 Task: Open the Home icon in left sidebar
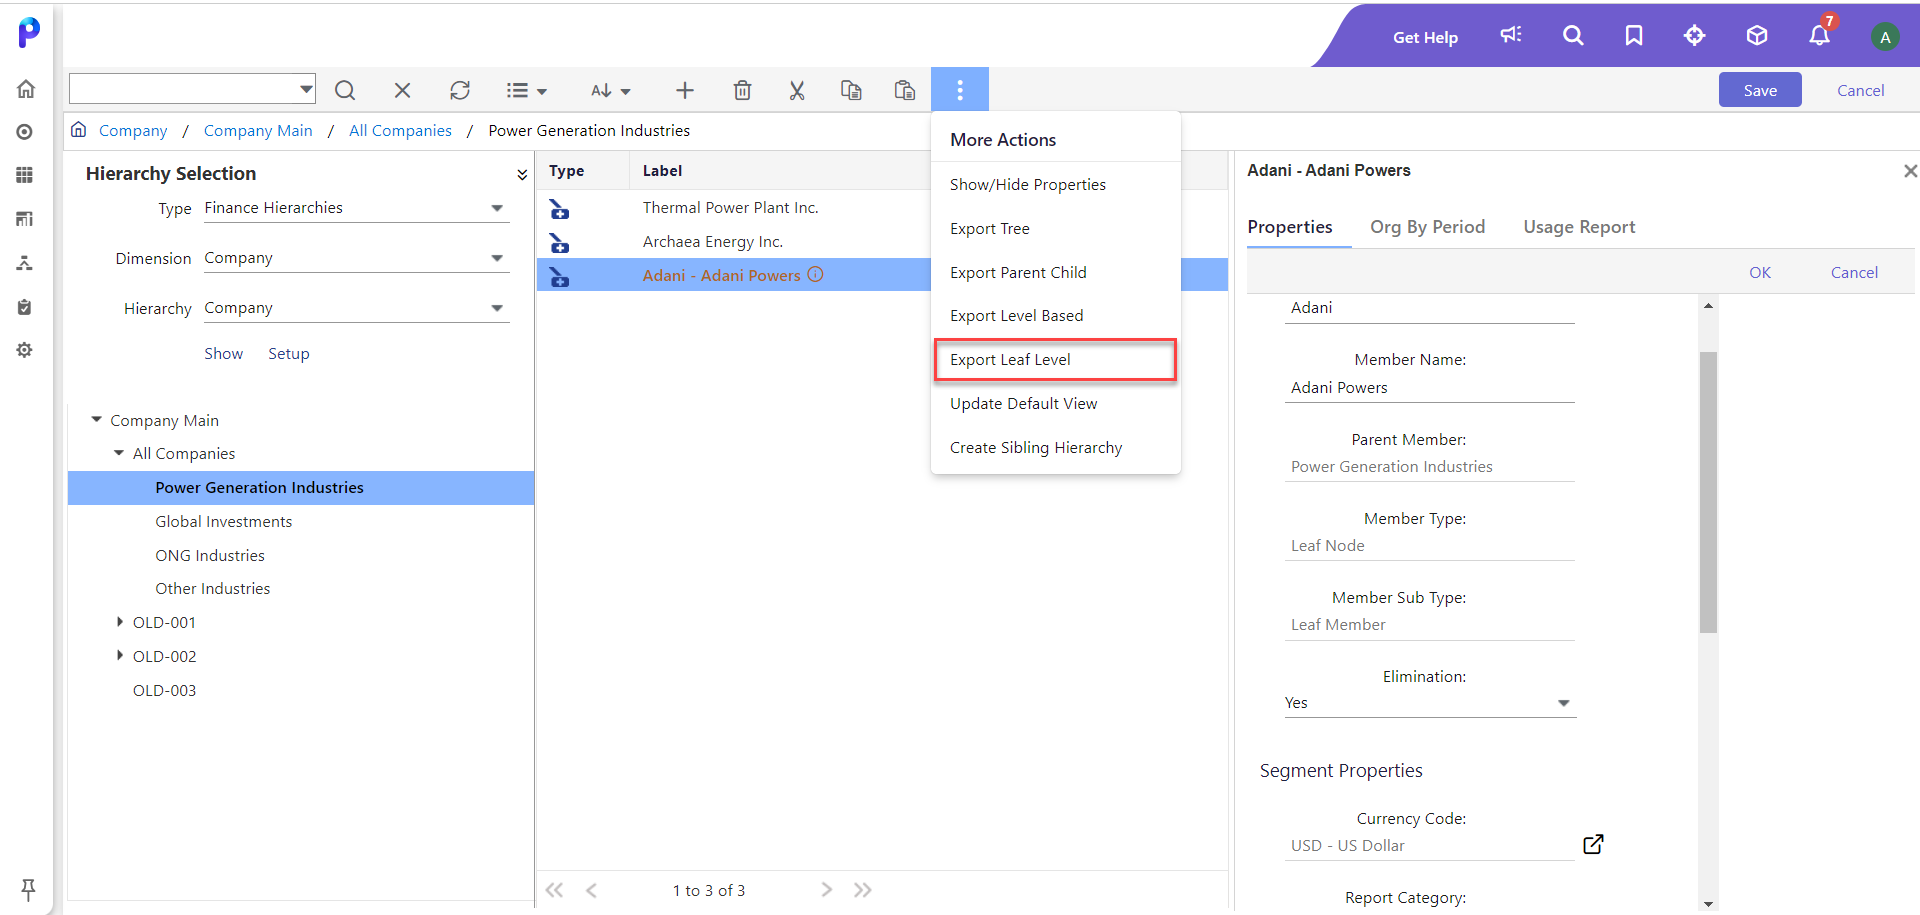tap(26, 89)
